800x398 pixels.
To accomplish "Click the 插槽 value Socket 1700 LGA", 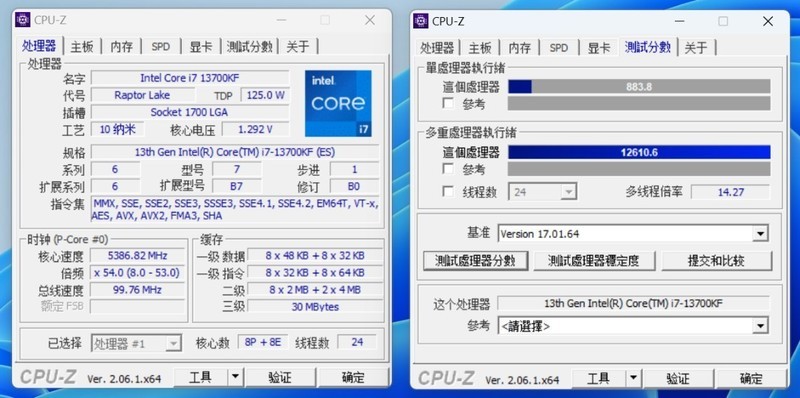I will [x=190, y=112].
